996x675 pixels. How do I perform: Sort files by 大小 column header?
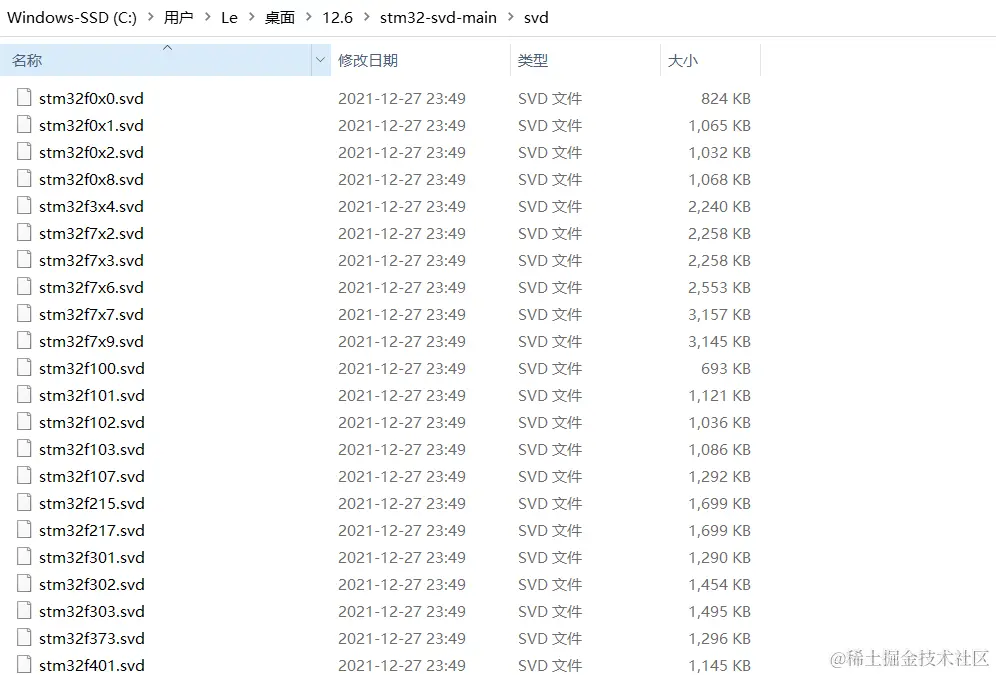(x=710, y=60)
